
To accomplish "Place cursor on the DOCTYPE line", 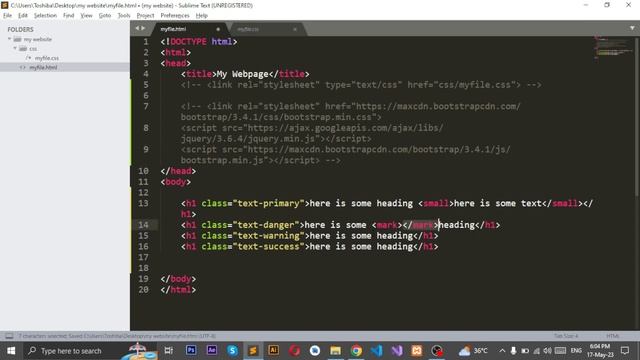I will [199, 42].
